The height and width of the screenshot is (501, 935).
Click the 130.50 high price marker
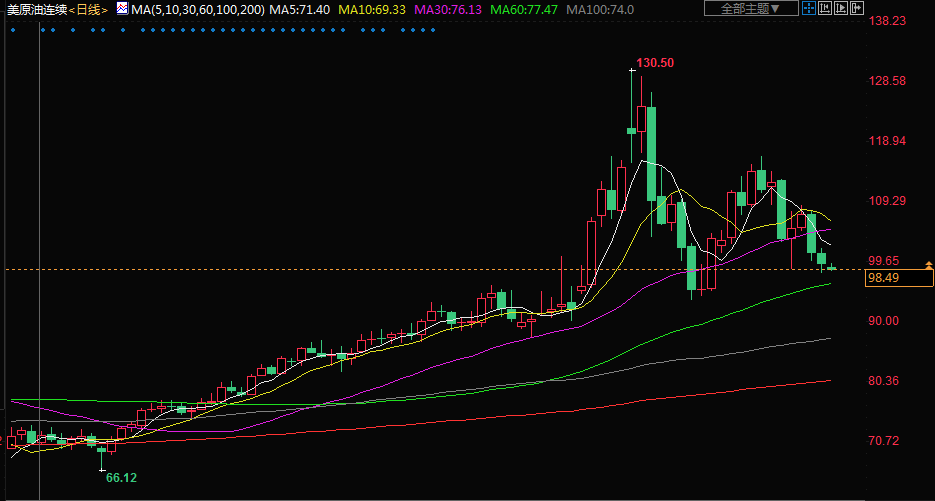coord(655,63)
